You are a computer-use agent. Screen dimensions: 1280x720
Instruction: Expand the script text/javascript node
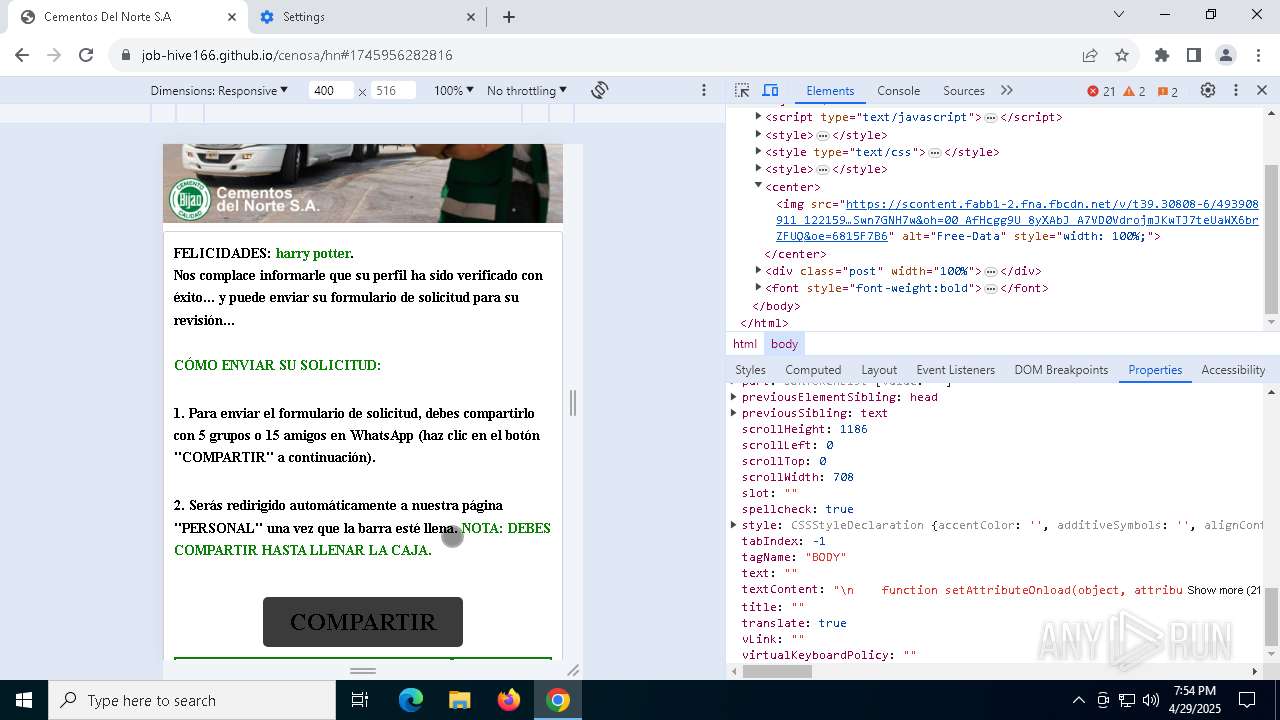pos(758,117)
